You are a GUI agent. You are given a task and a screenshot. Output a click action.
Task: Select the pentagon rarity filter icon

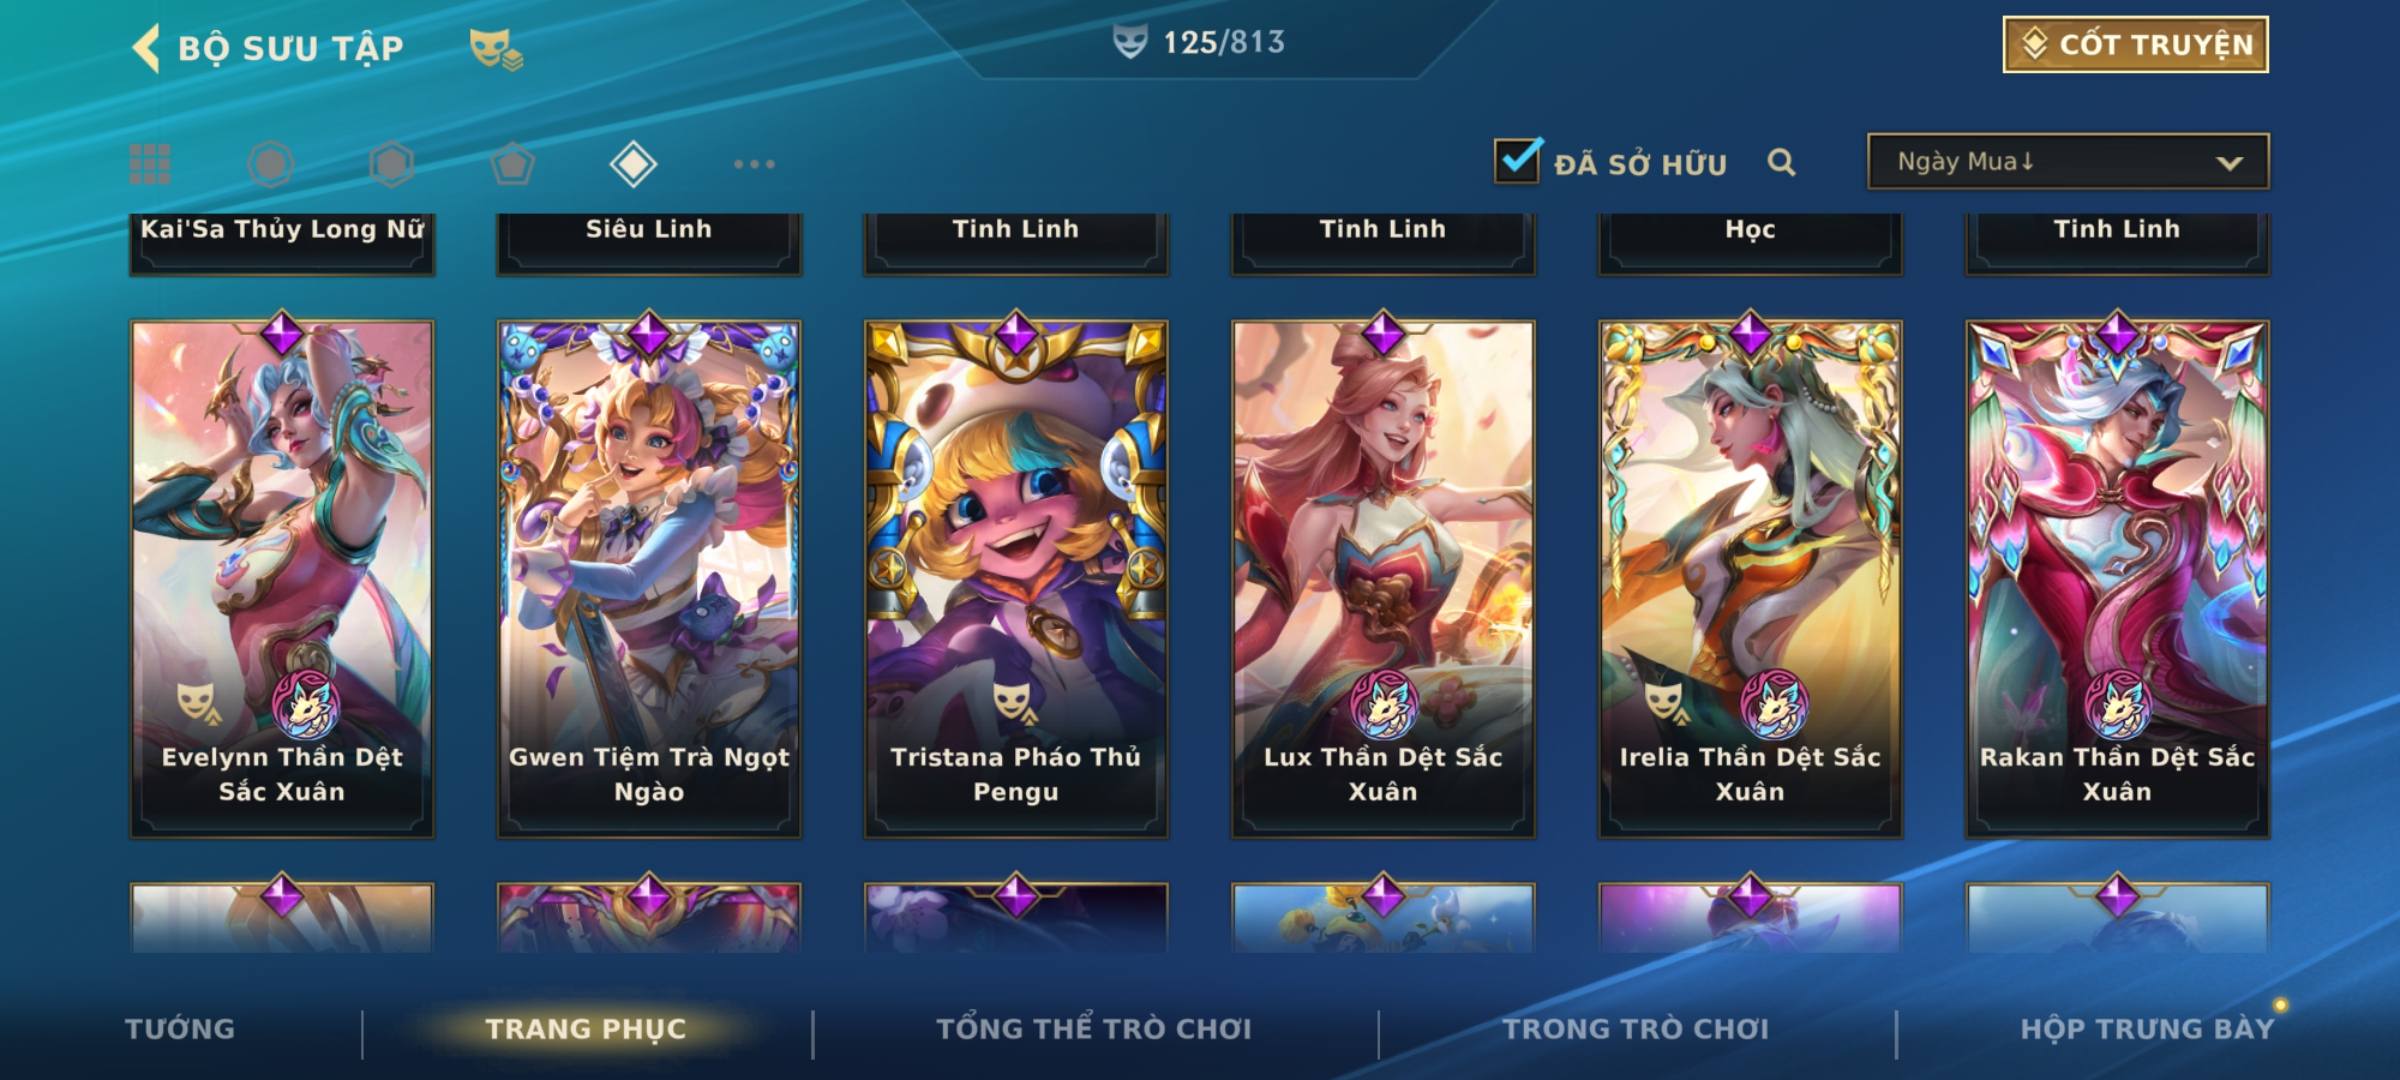512,164
